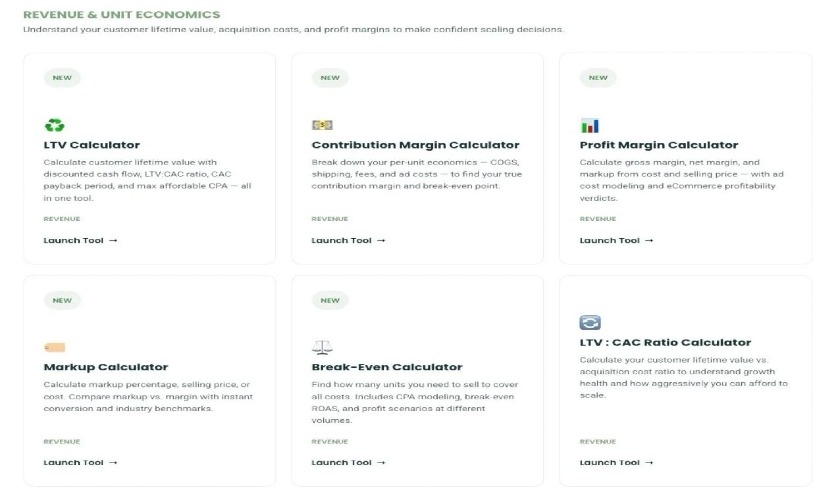Screen dimensions: 836x500
Task: Click the Markup Calculator tag icon
Action: click(x=54, y=348)
